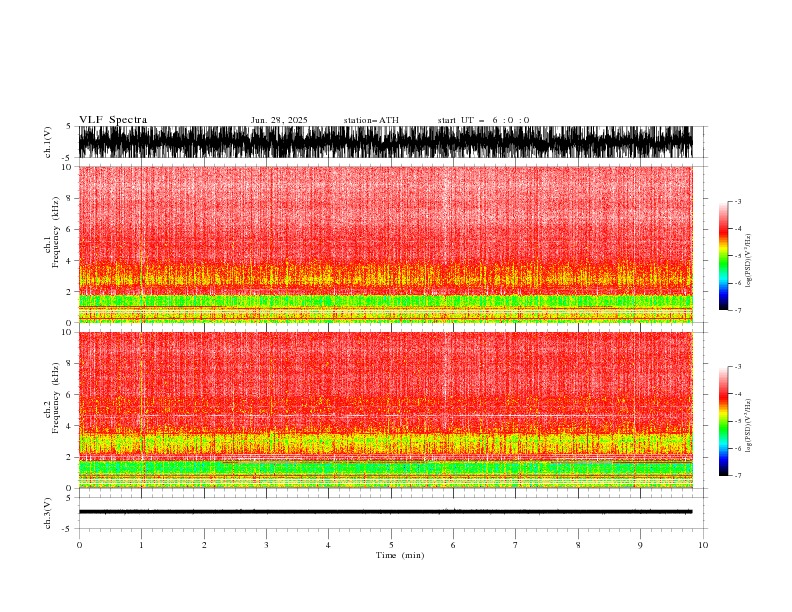Click the log(PSD) label next to ch.1 colorbar
The height and width of the screenshot is (612, 792).
pos(749,261)
